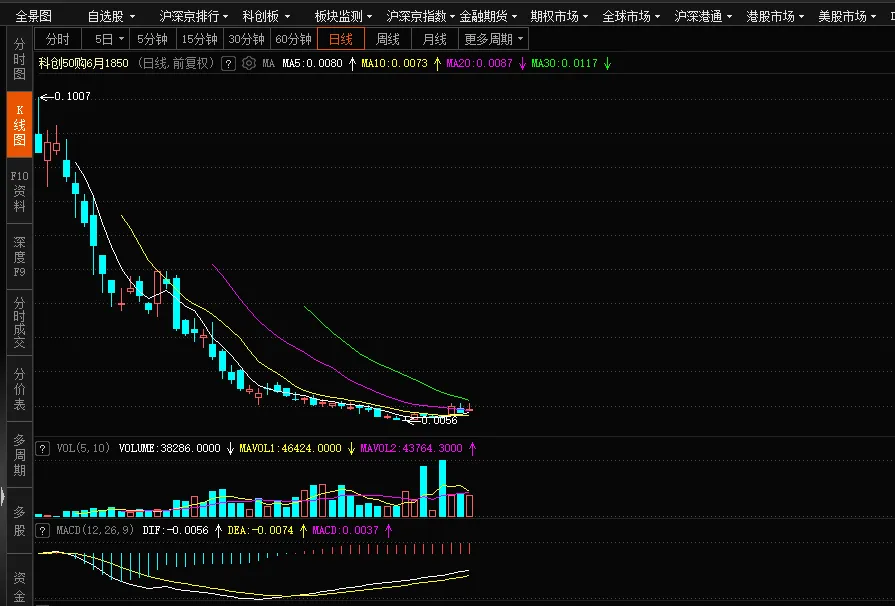Expand the 沪深京指数 dropdown menu
895x606 pixels.
coord(421,16)
